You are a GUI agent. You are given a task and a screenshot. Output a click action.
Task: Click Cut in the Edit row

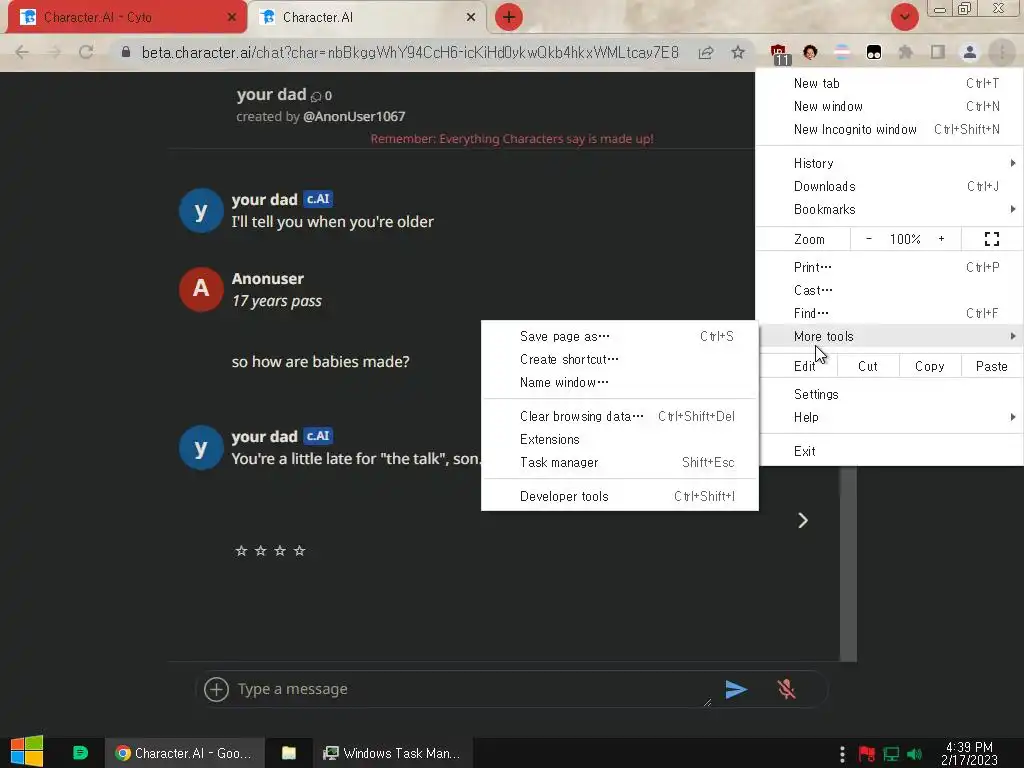[x=868, y=366]
